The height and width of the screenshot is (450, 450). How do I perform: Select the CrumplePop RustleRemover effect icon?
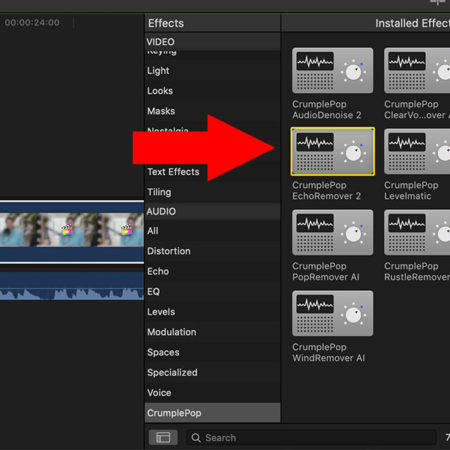(x=417, y=232)
